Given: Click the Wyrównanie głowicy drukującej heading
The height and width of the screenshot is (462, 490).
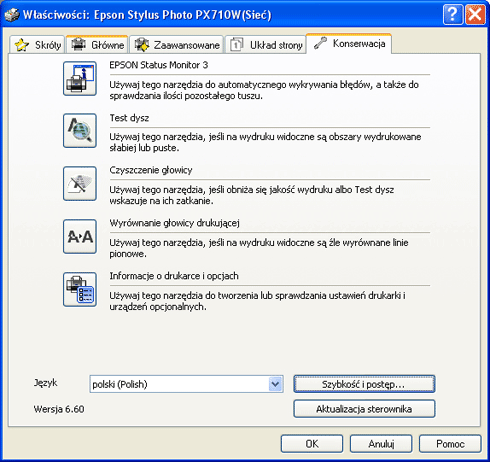Looking at the screenshot, I should tap(175, 223).
